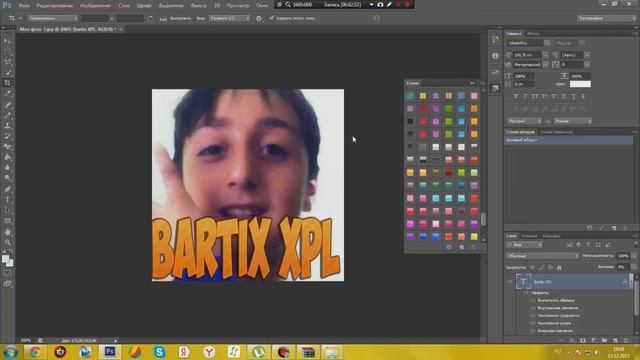
Task: Toggle lock transparent pixels
Action: click(x=532, y=268)
